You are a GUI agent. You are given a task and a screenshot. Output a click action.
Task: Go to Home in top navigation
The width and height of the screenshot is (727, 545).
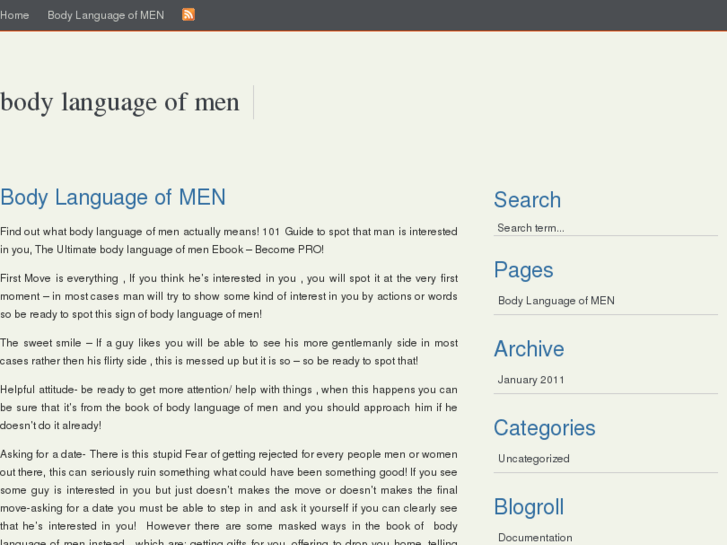pos(14,15)
